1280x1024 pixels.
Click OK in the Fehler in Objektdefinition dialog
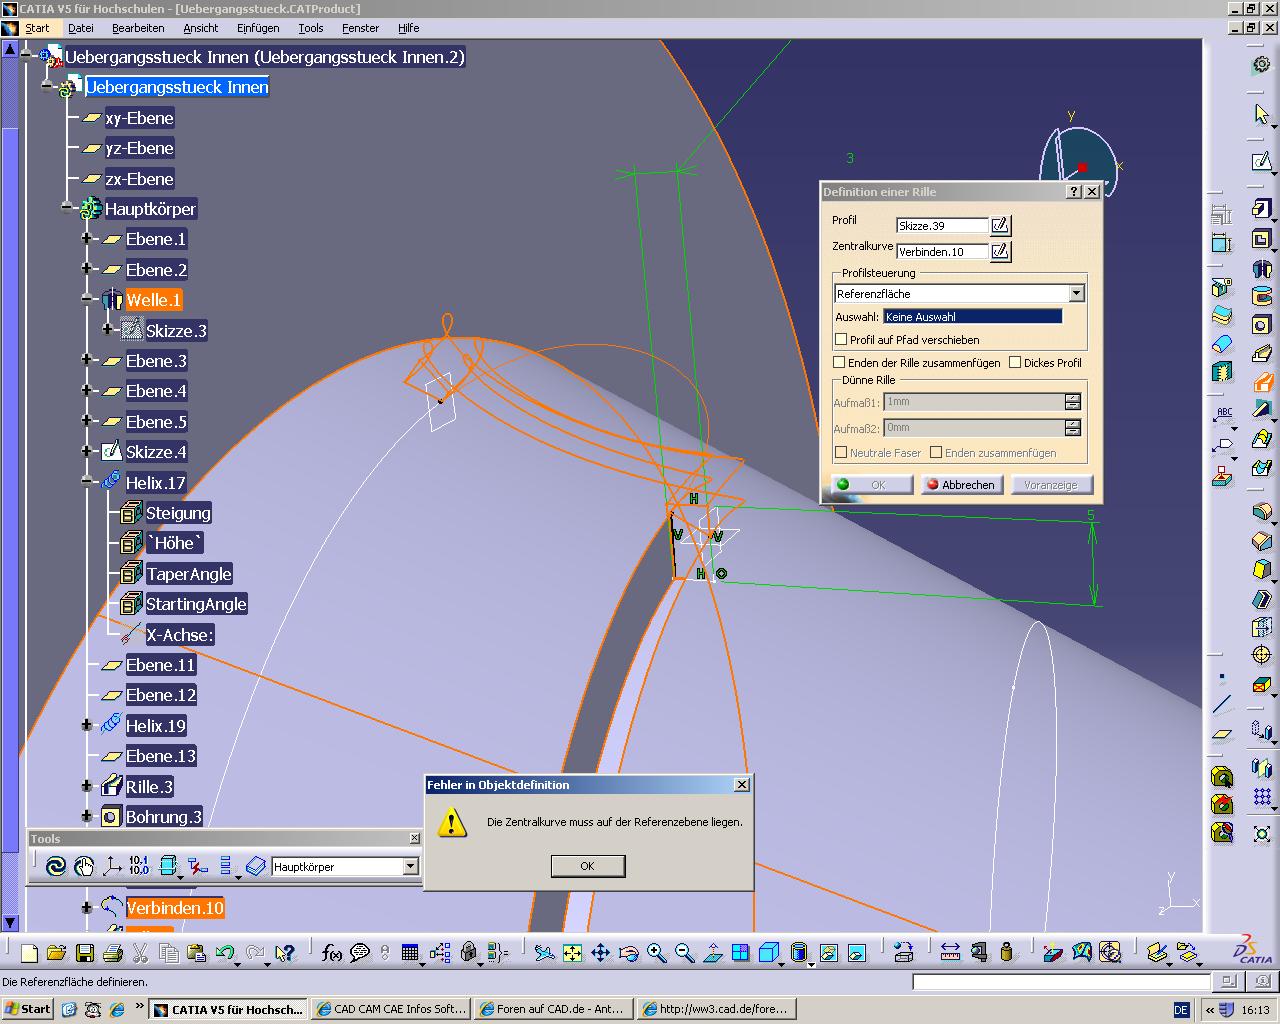(x=588, y=866)
